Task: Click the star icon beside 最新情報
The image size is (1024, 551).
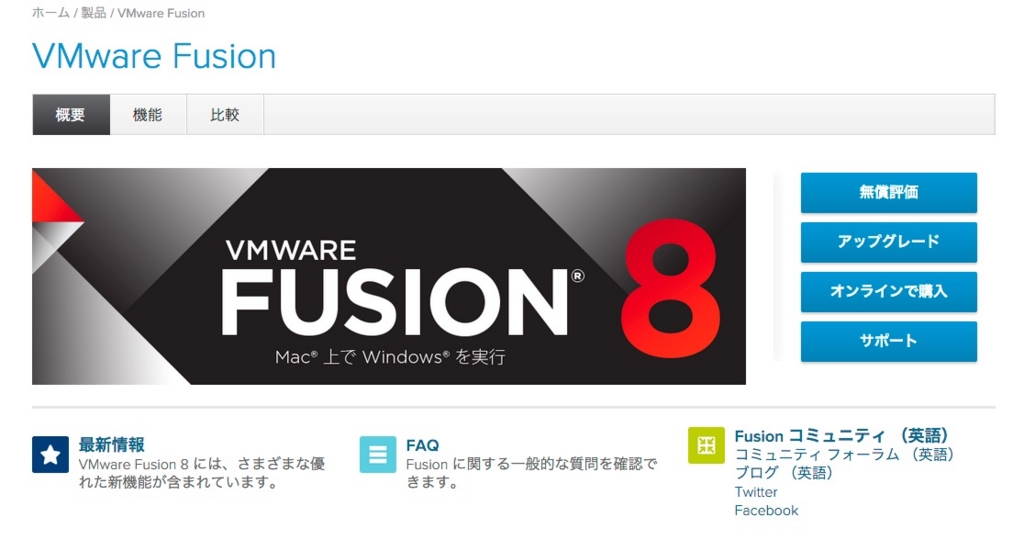Action: tap(50, 454)
